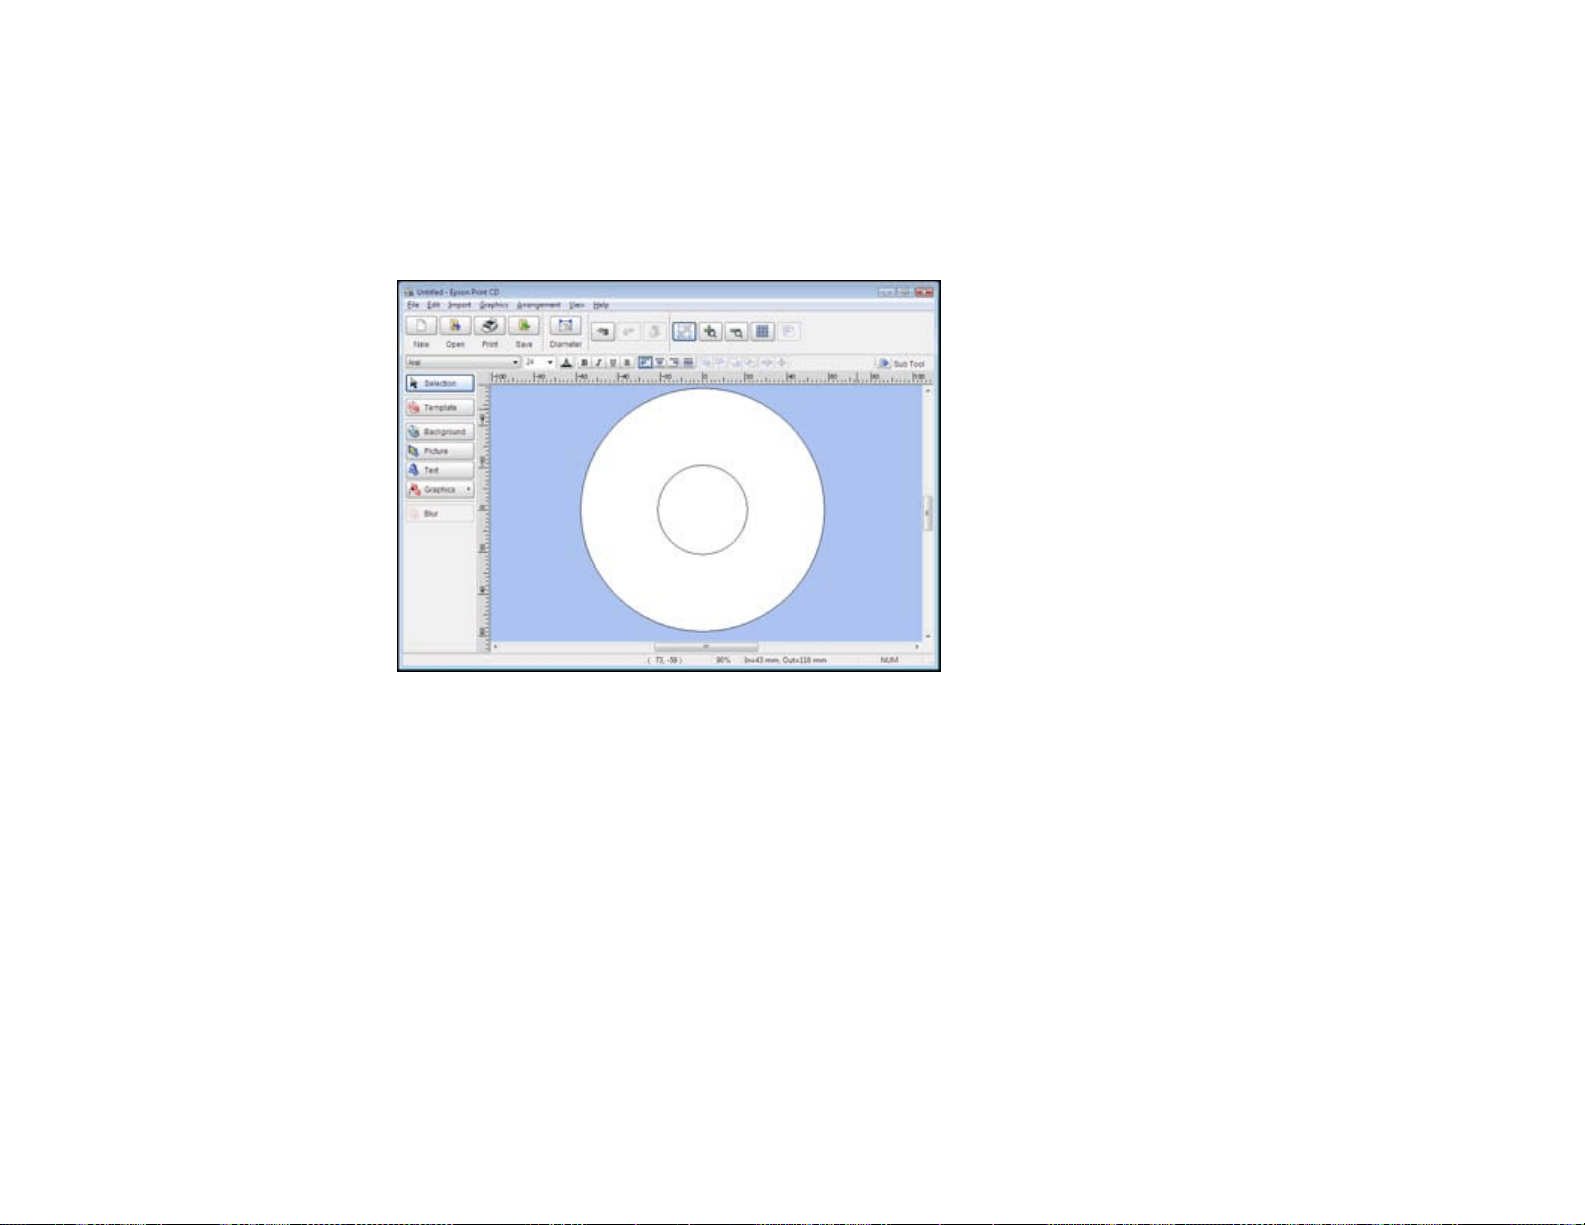Open the File menu
Image resolution: width=1585 pixels, height=1225 pixels.
(x=413, y=304)
